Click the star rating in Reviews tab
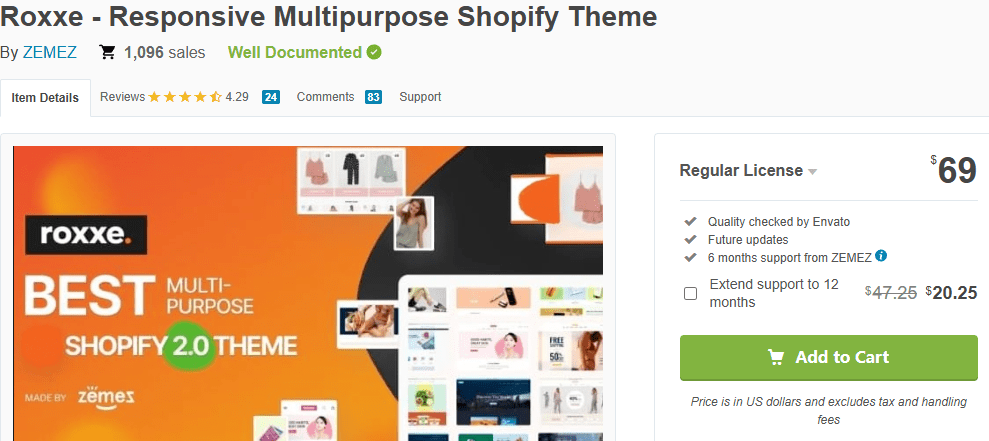The image size is (989, 441). (185, 97)
